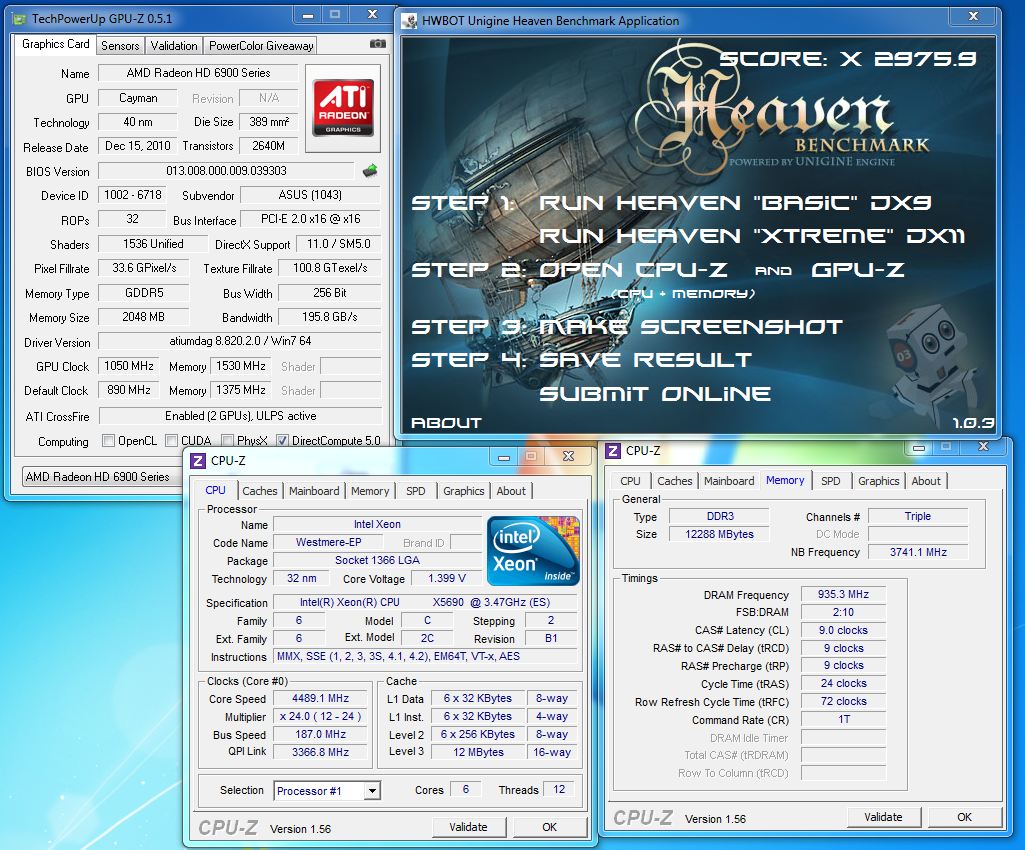Click the Driver Version field in GPU-Z

tap(240, 341)
